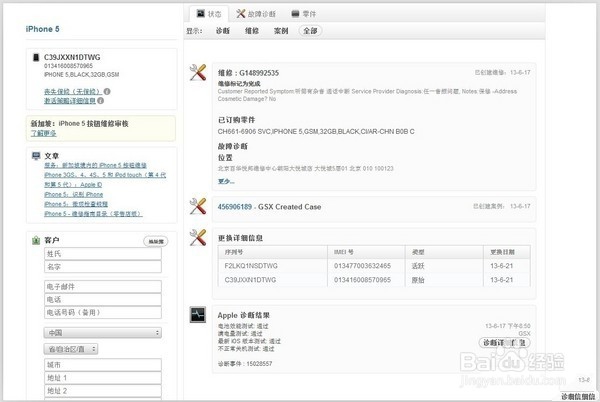Viewport: 600px width, 402px height.
Task: Focus the 电子邮件 input field
Action: coord(103,286)
